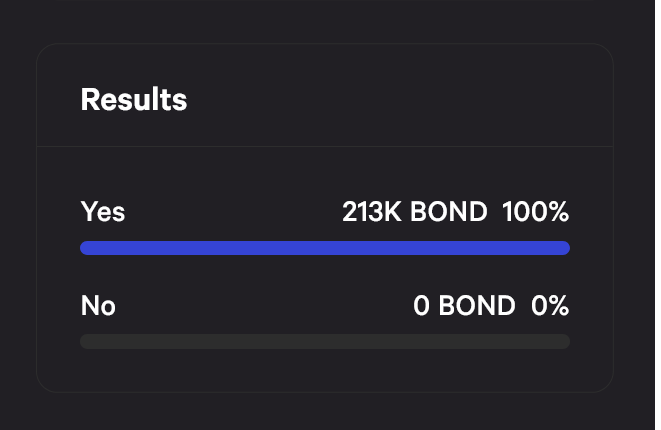Viewport: 661px width, 430px height.
Task: Click the left end of the gray No bar
Action: (86, 342)
